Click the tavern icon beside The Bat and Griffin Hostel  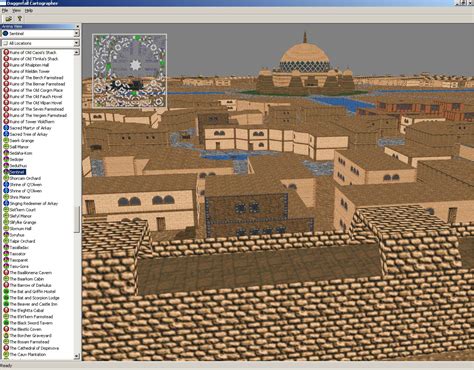(x=6, y=291)
